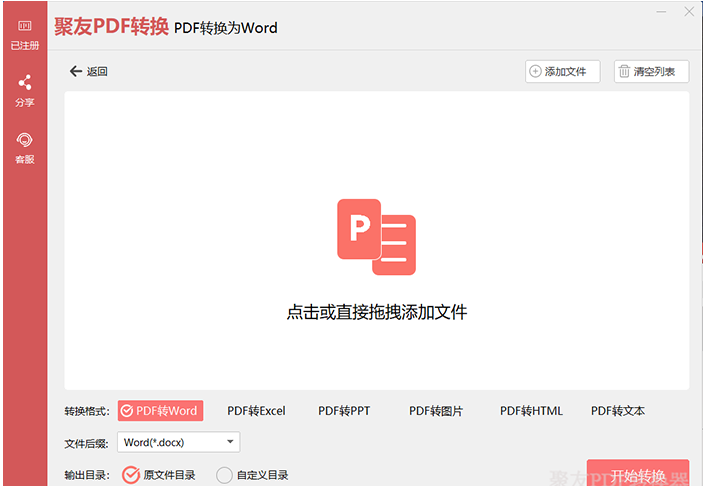Switch to PDF转Excel conversion

click(256, 411)
